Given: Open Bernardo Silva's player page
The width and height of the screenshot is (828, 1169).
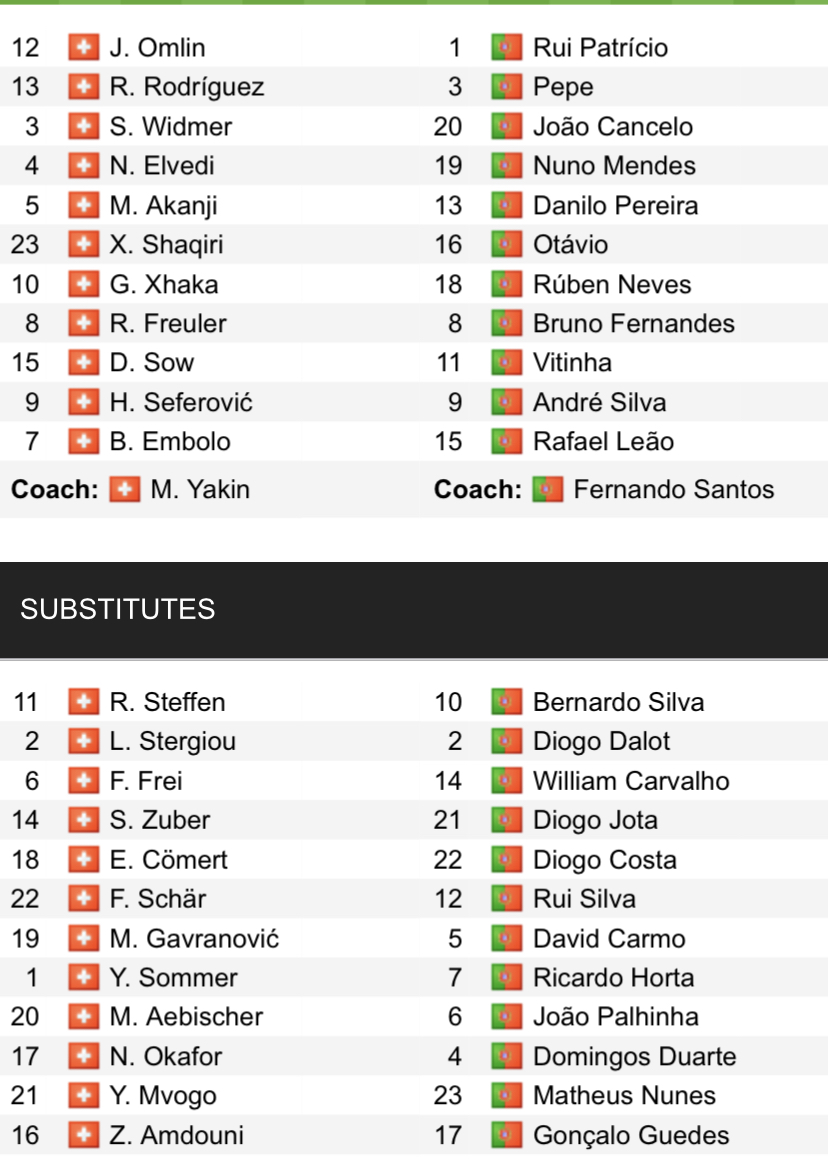Looking at the screenshot, I should point(618,702).
